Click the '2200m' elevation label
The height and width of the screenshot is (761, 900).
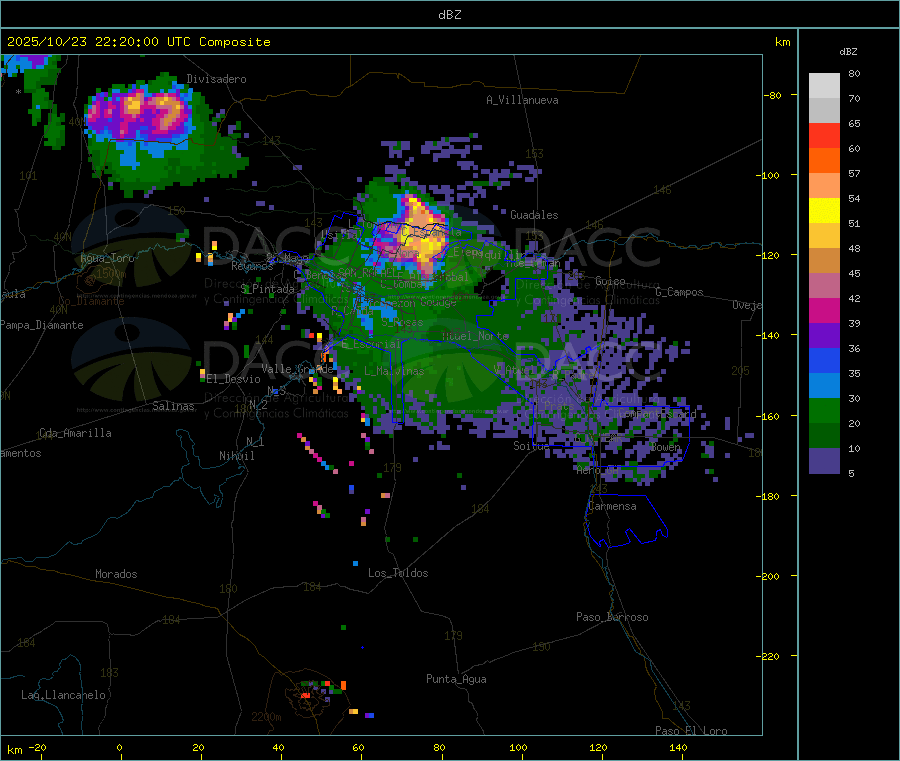click(266, 717)
